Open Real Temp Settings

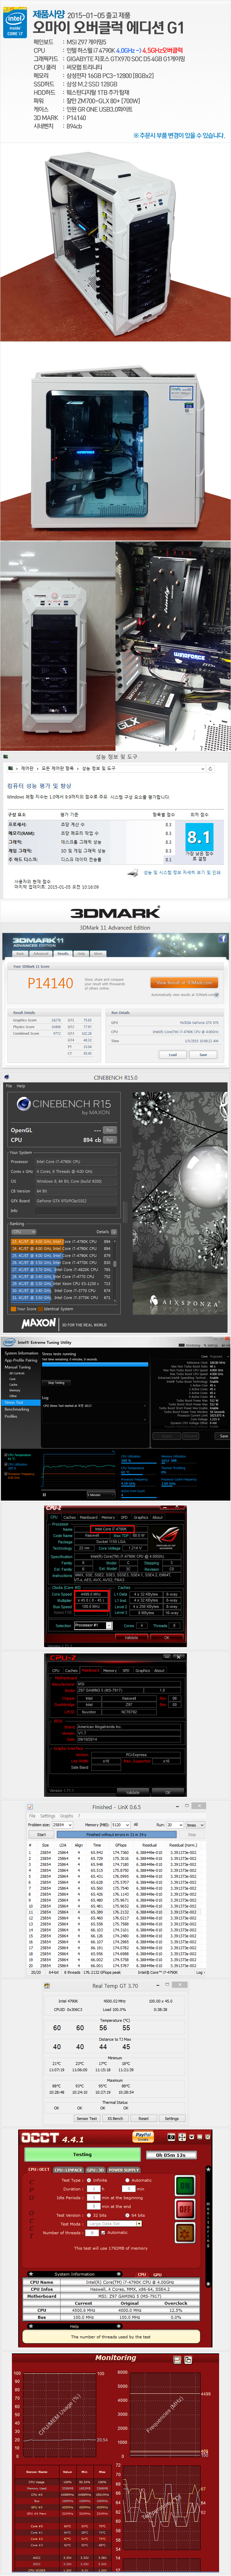pos(172,2117)
